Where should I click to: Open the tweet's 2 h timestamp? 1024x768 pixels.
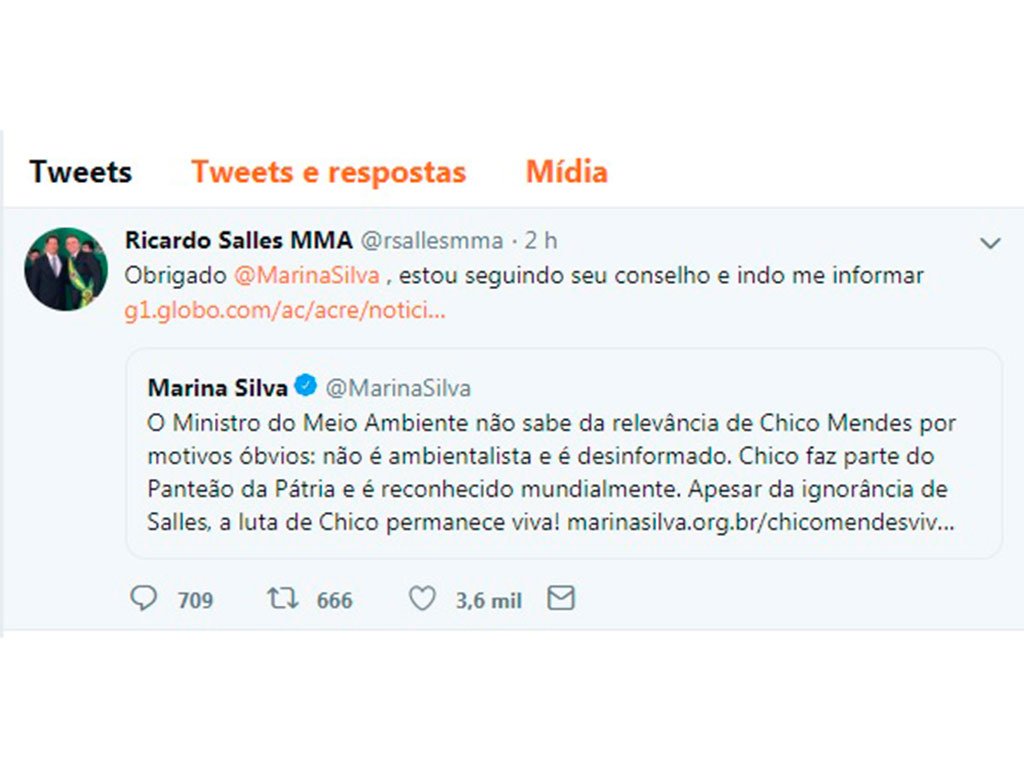click(x=541, y=241)
